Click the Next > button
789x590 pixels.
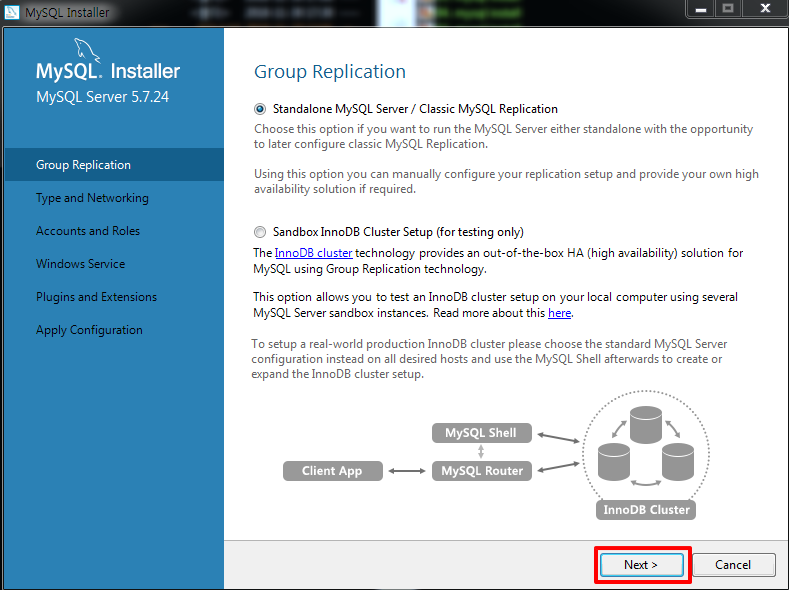point(642,565)
